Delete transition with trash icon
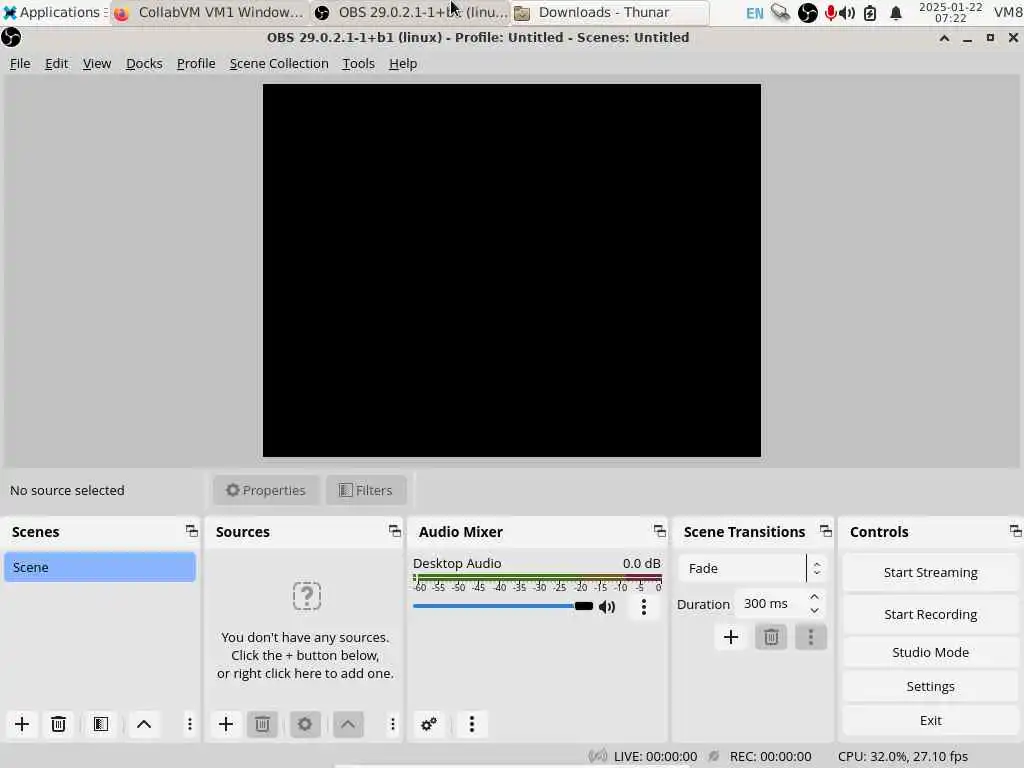 coord(771,637)
